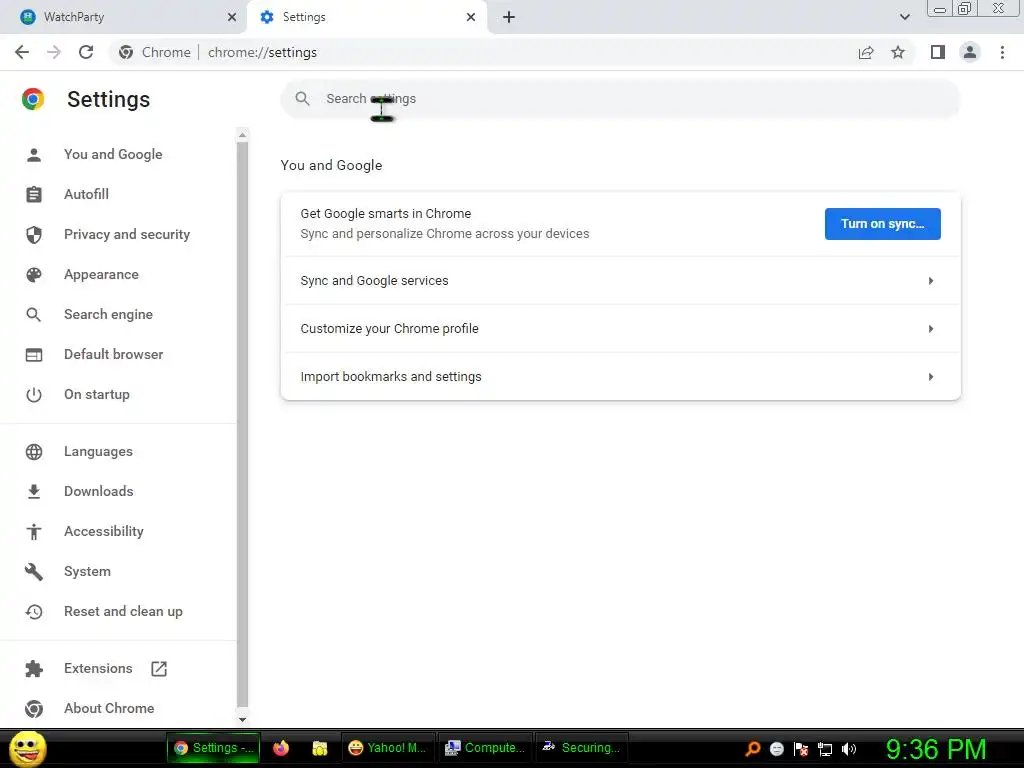
Task: Expand Sync and Google services
Action: (x=620, y=281)
